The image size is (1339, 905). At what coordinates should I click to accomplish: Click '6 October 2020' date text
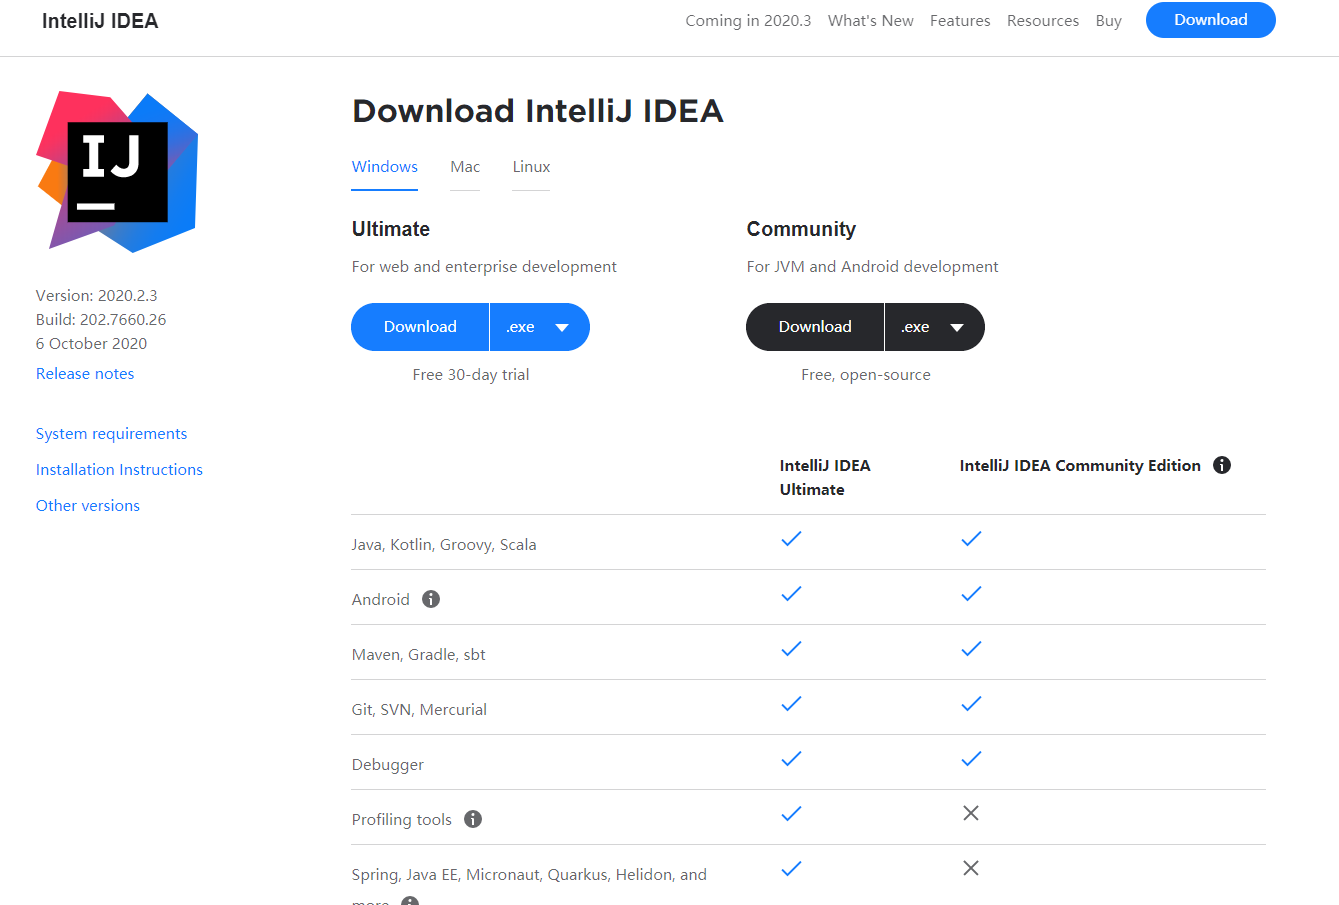(x=91, y=344)
